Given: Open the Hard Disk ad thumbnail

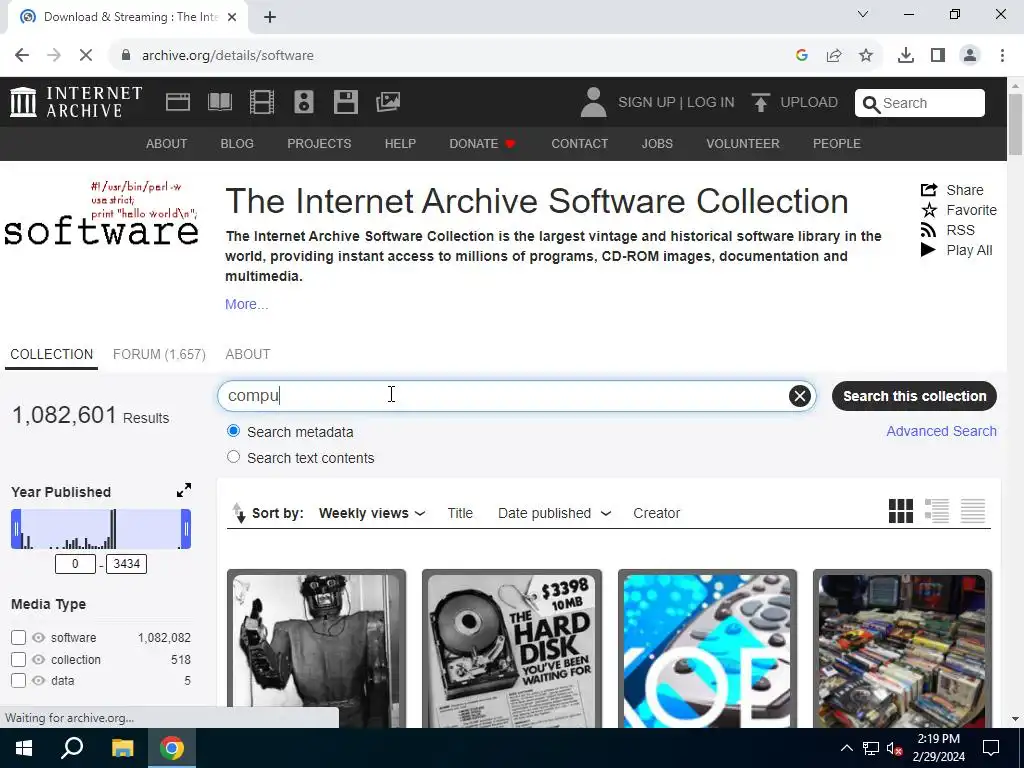Looking at the screenshot, I should coord(512,648).
